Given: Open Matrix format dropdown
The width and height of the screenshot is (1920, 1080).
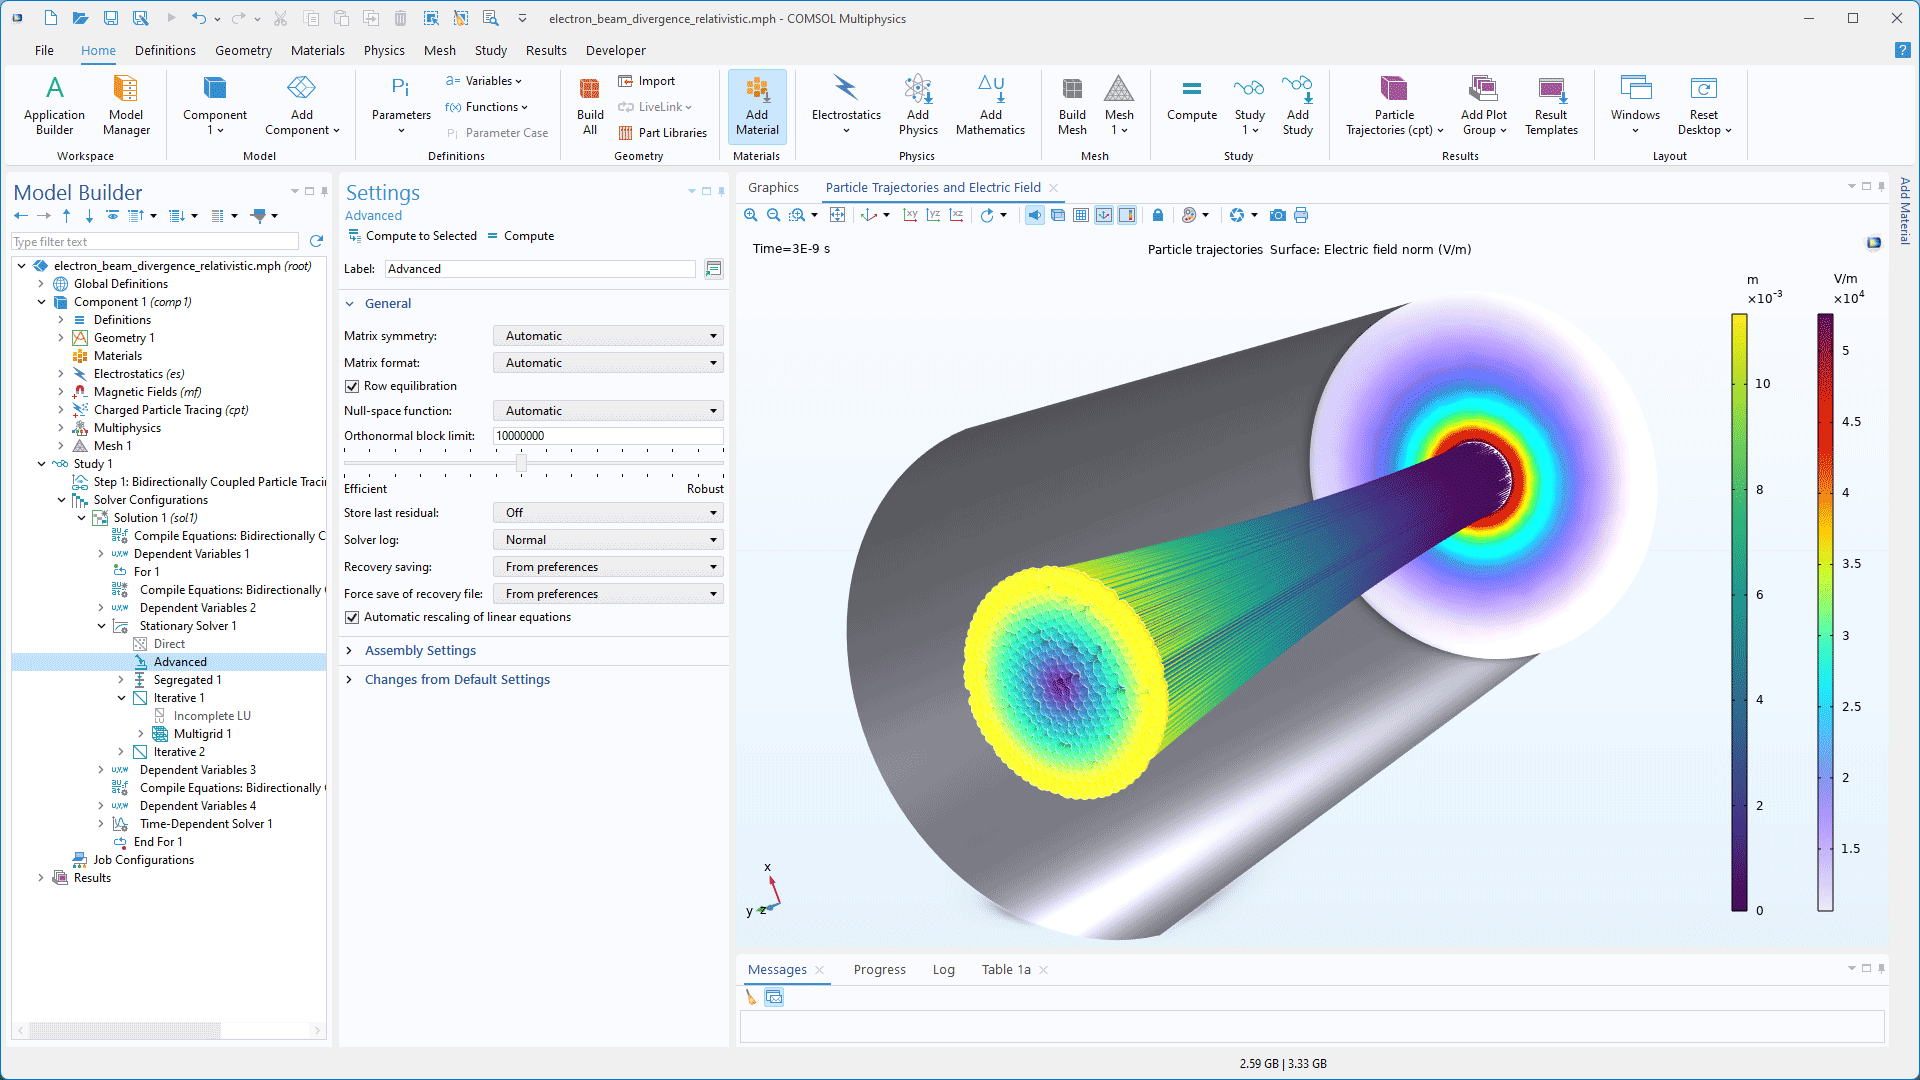Looking at the screenshot, I should pyautogui.click(x=608, y=363).
